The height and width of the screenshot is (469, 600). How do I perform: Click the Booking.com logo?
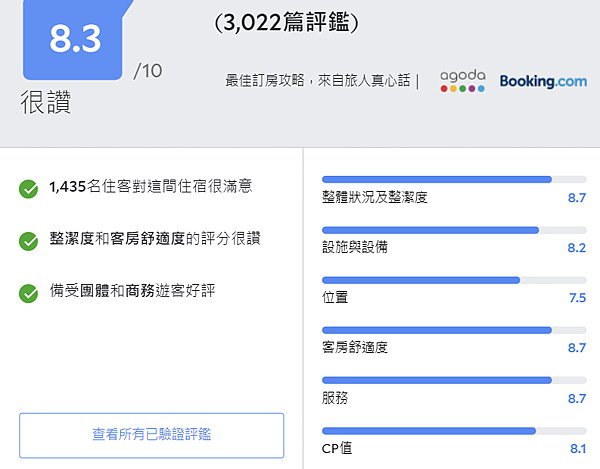pos(543,81)
